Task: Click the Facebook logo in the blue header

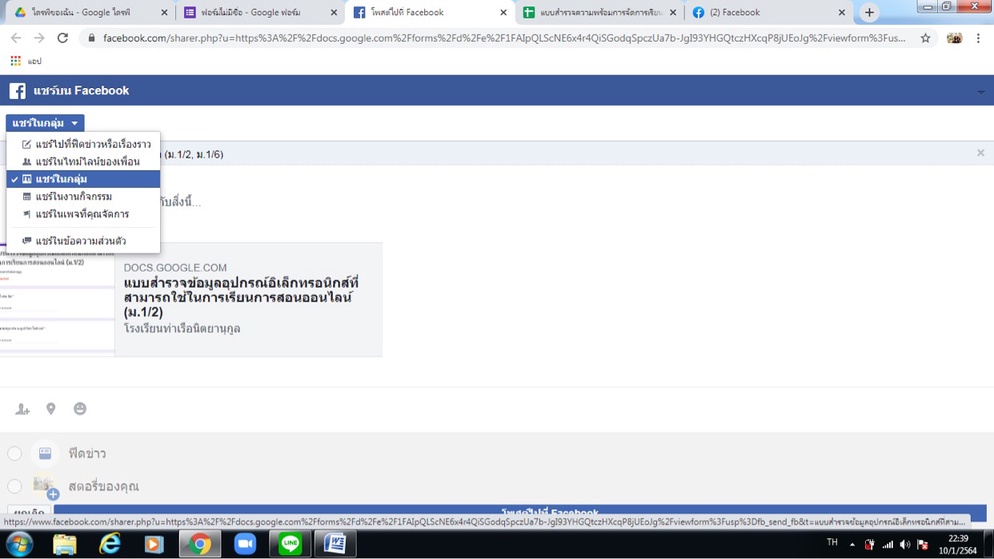Action: point(18,91)
